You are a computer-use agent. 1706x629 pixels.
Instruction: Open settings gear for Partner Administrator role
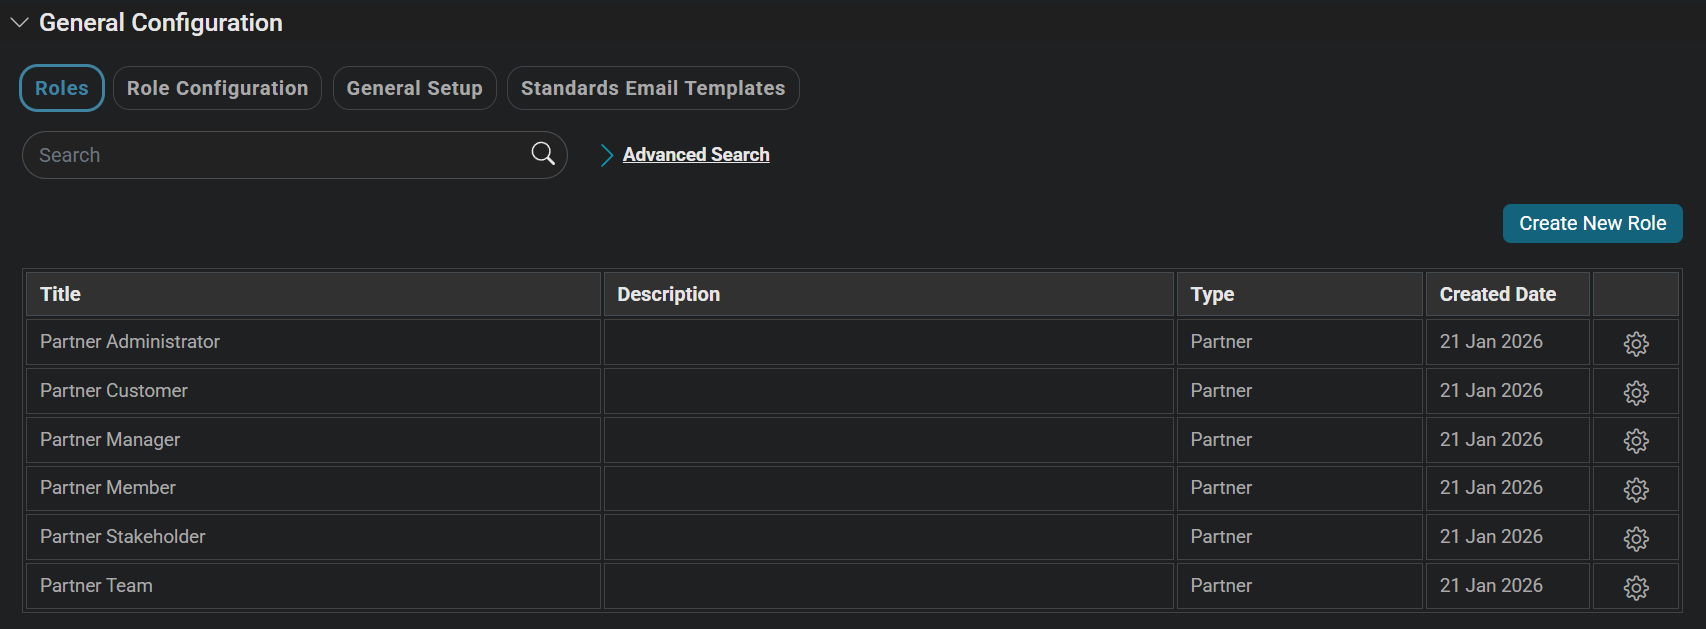click(x=1635, y=343)
